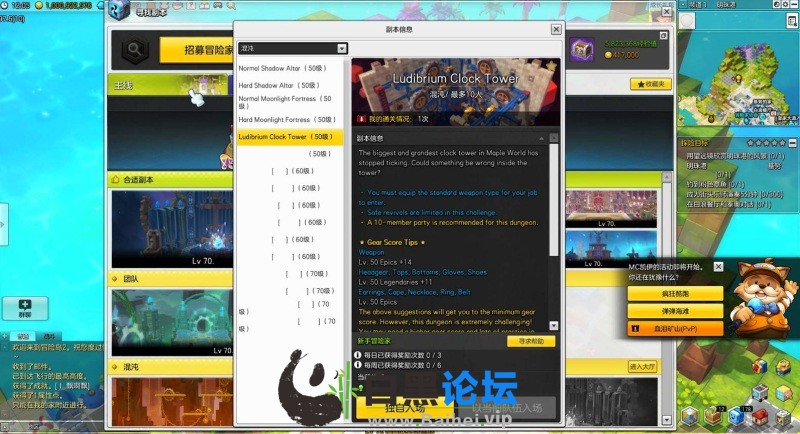The width and height of the screenshot is (800, 434).
Task: Click the Ludibrium Clock Tower banner image
Action: (456, 92)
